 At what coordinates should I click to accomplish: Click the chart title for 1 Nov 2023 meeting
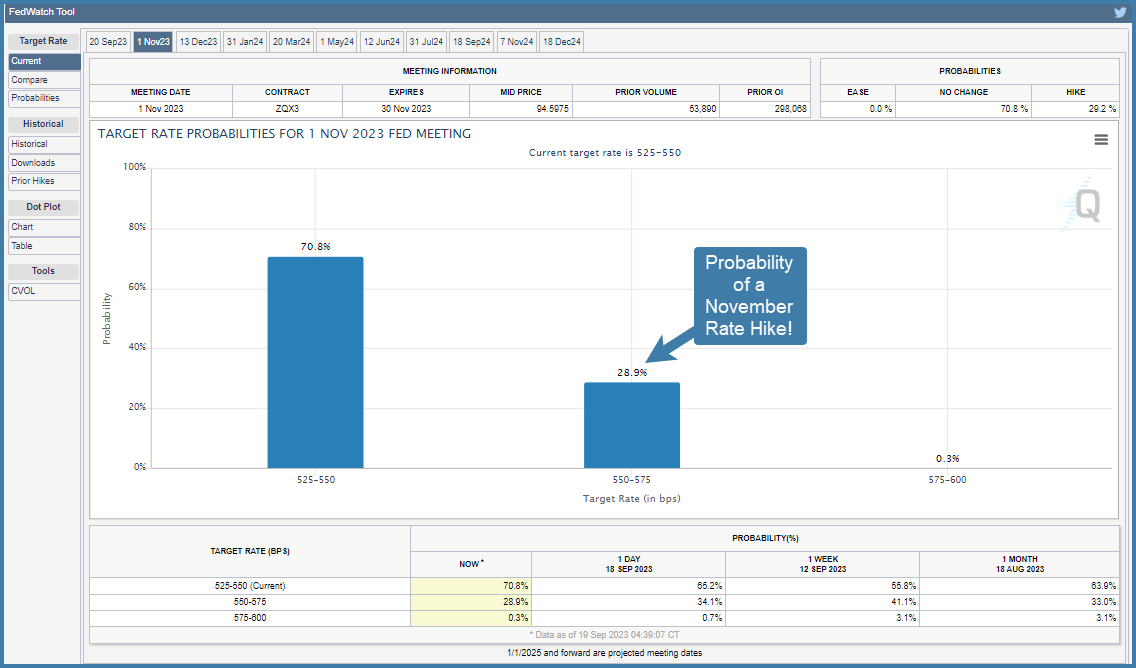[284, 134]
